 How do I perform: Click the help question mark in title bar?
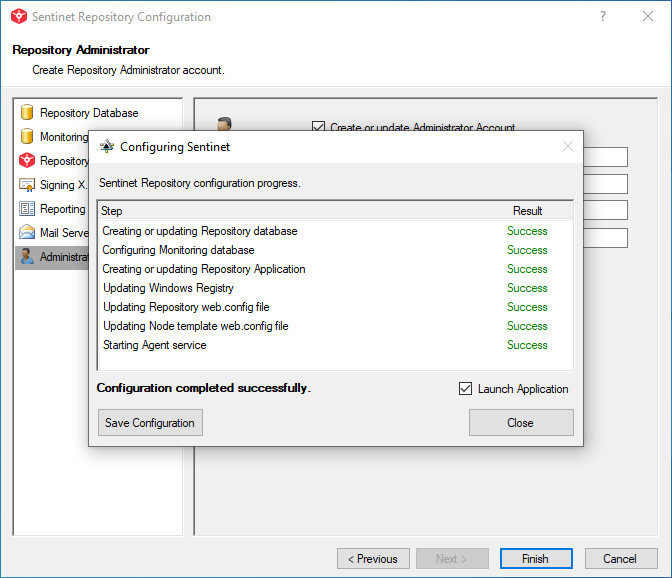[603, 16]
